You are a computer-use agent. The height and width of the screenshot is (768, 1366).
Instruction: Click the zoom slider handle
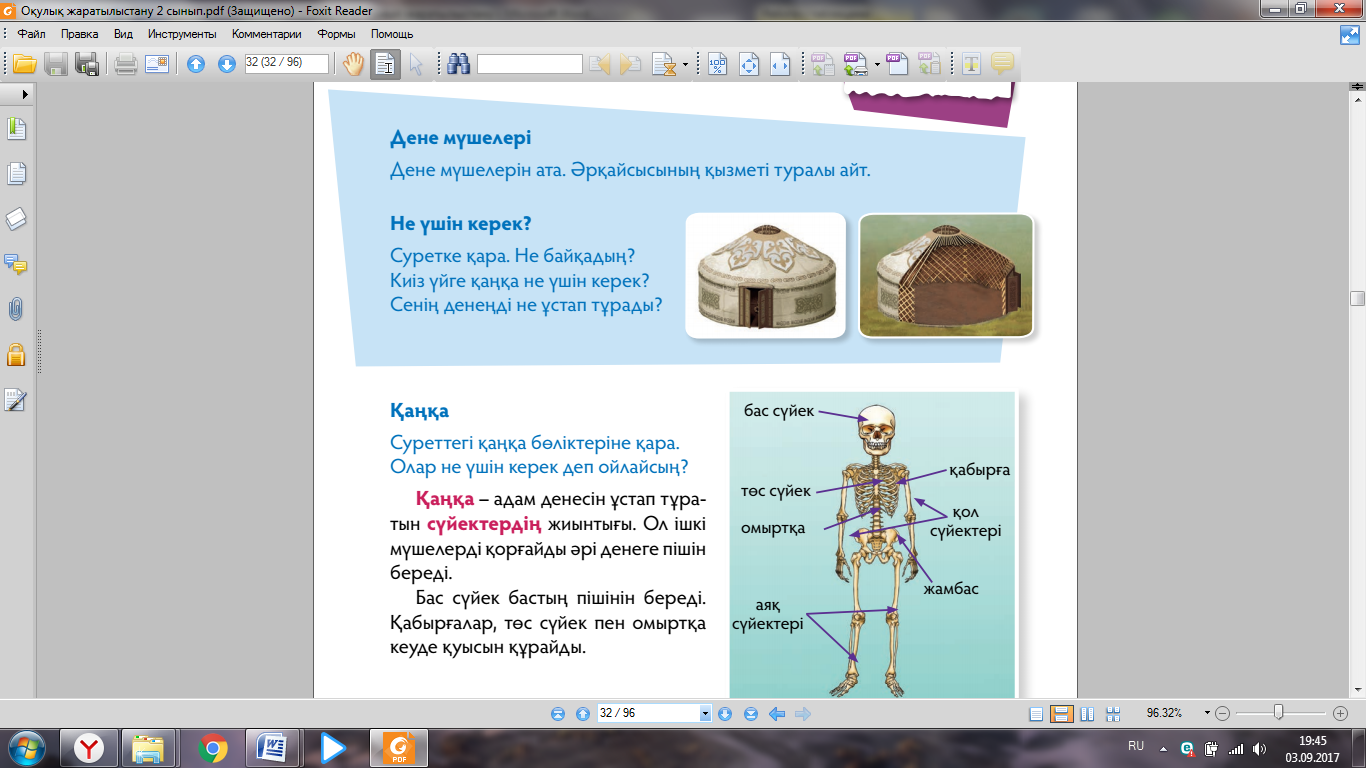click(x=1278, y=713)
